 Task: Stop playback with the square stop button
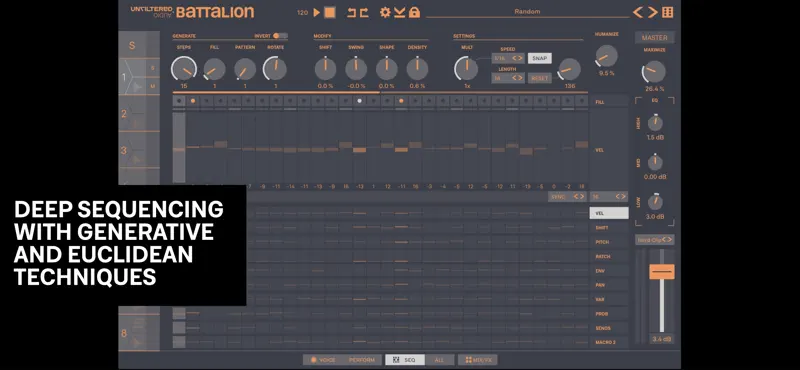[x=330, y=12]
